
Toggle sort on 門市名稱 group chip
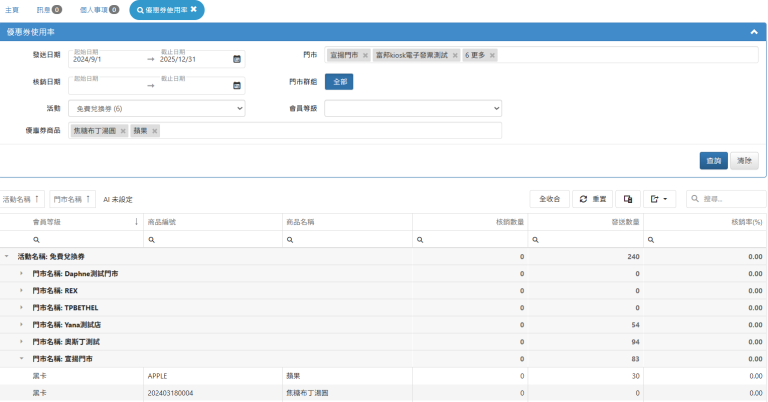[74, 199]
